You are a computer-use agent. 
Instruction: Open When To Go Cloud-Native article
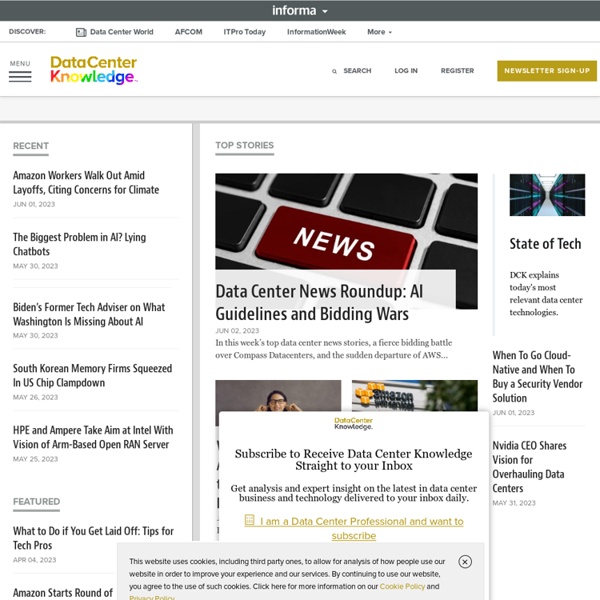point(537,377)
